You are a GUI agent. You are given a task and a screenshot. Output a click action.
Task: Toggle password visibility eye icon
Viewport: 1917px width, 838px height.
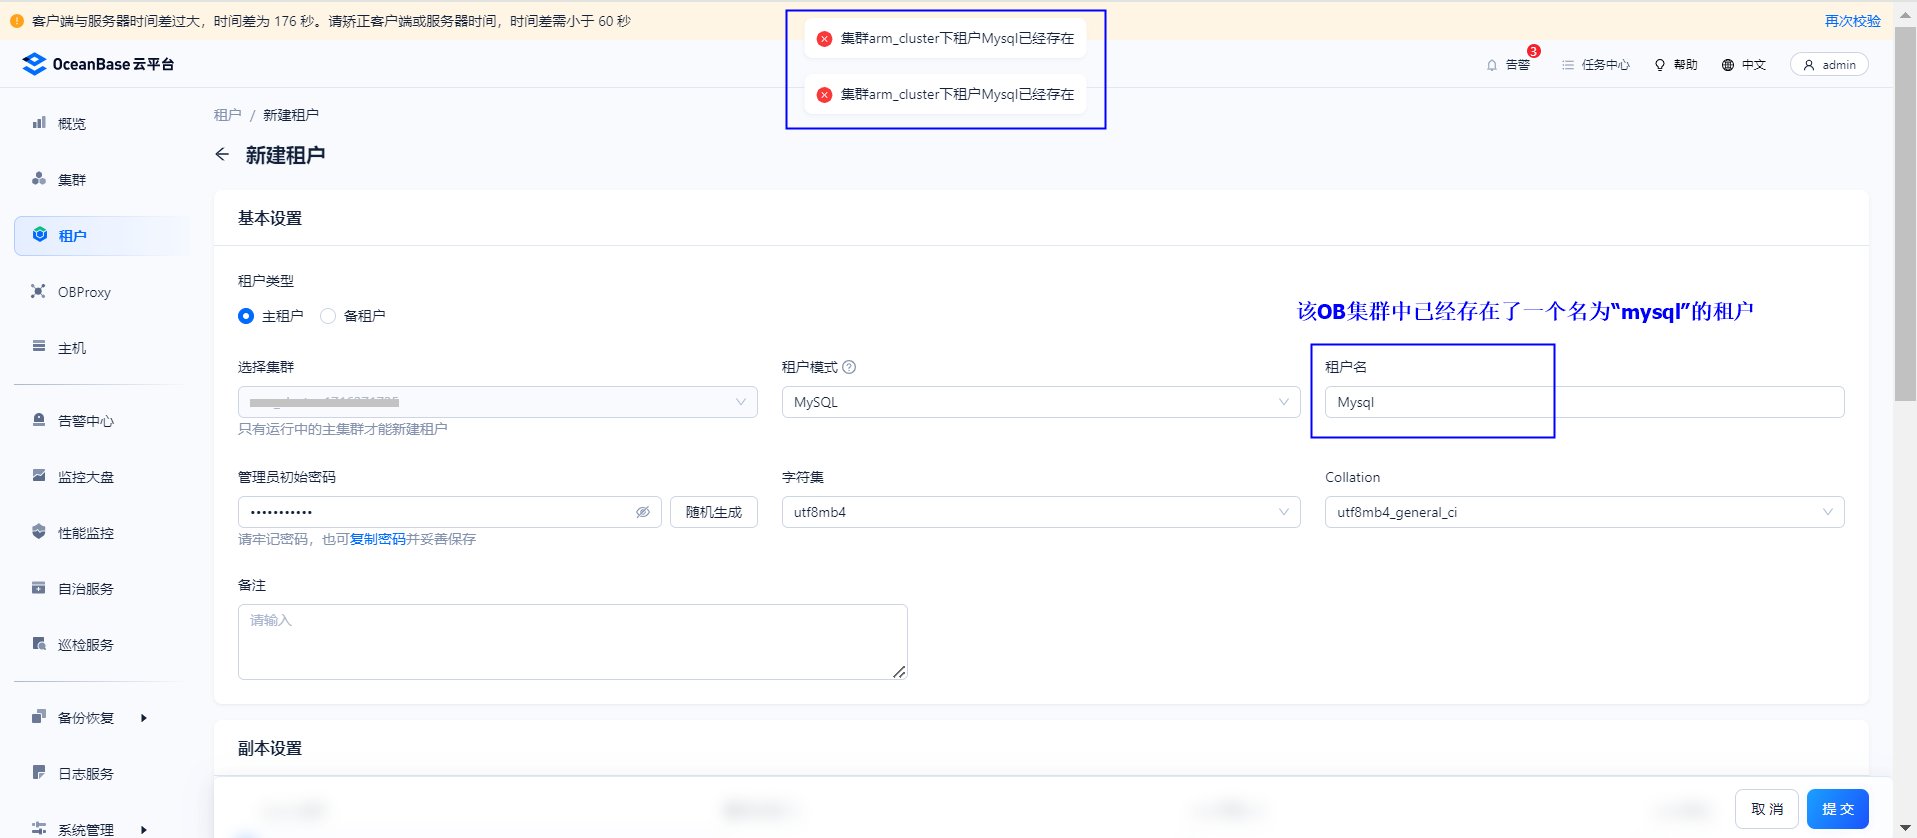click(x=643, y=512)
